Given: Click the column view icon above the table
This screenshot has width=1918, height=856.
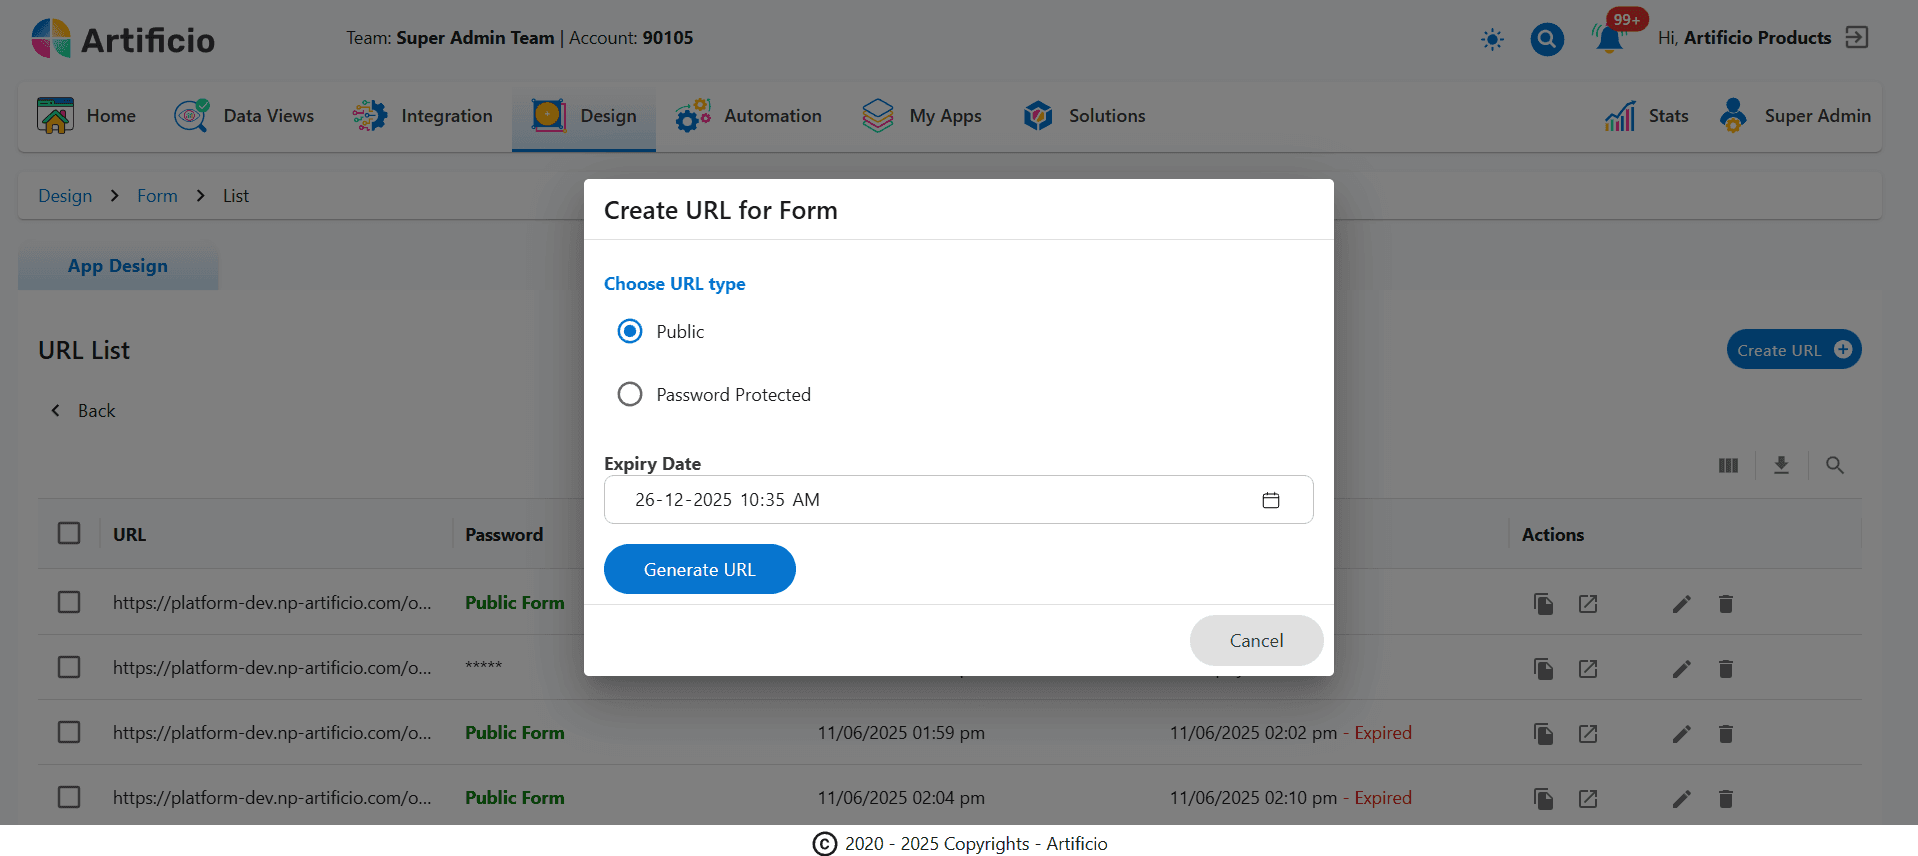Looking at the screenshot, I should pos(1728,465).
